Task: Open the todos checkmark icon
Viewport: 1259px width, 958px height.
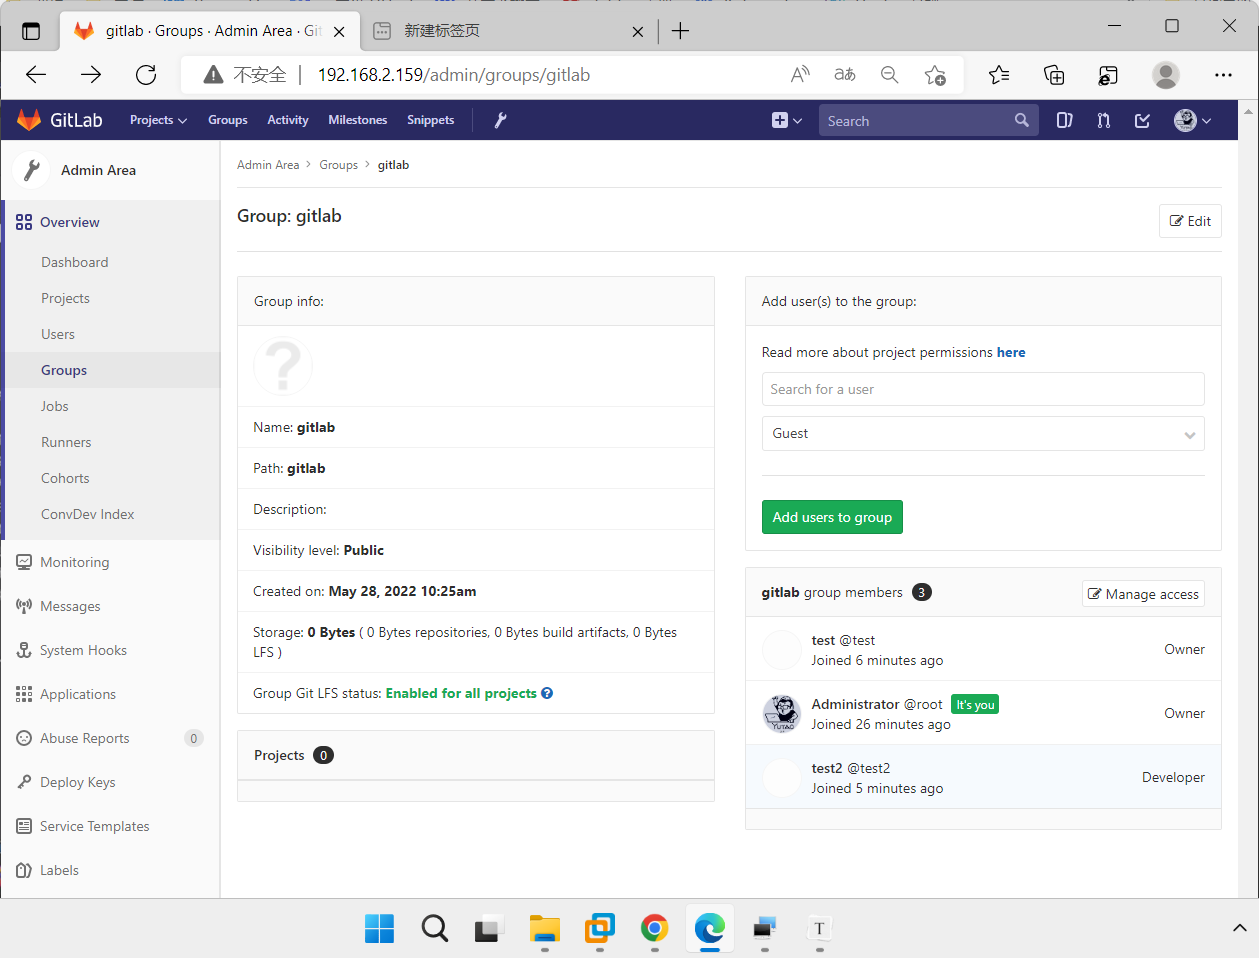Action: [1142, 120]
